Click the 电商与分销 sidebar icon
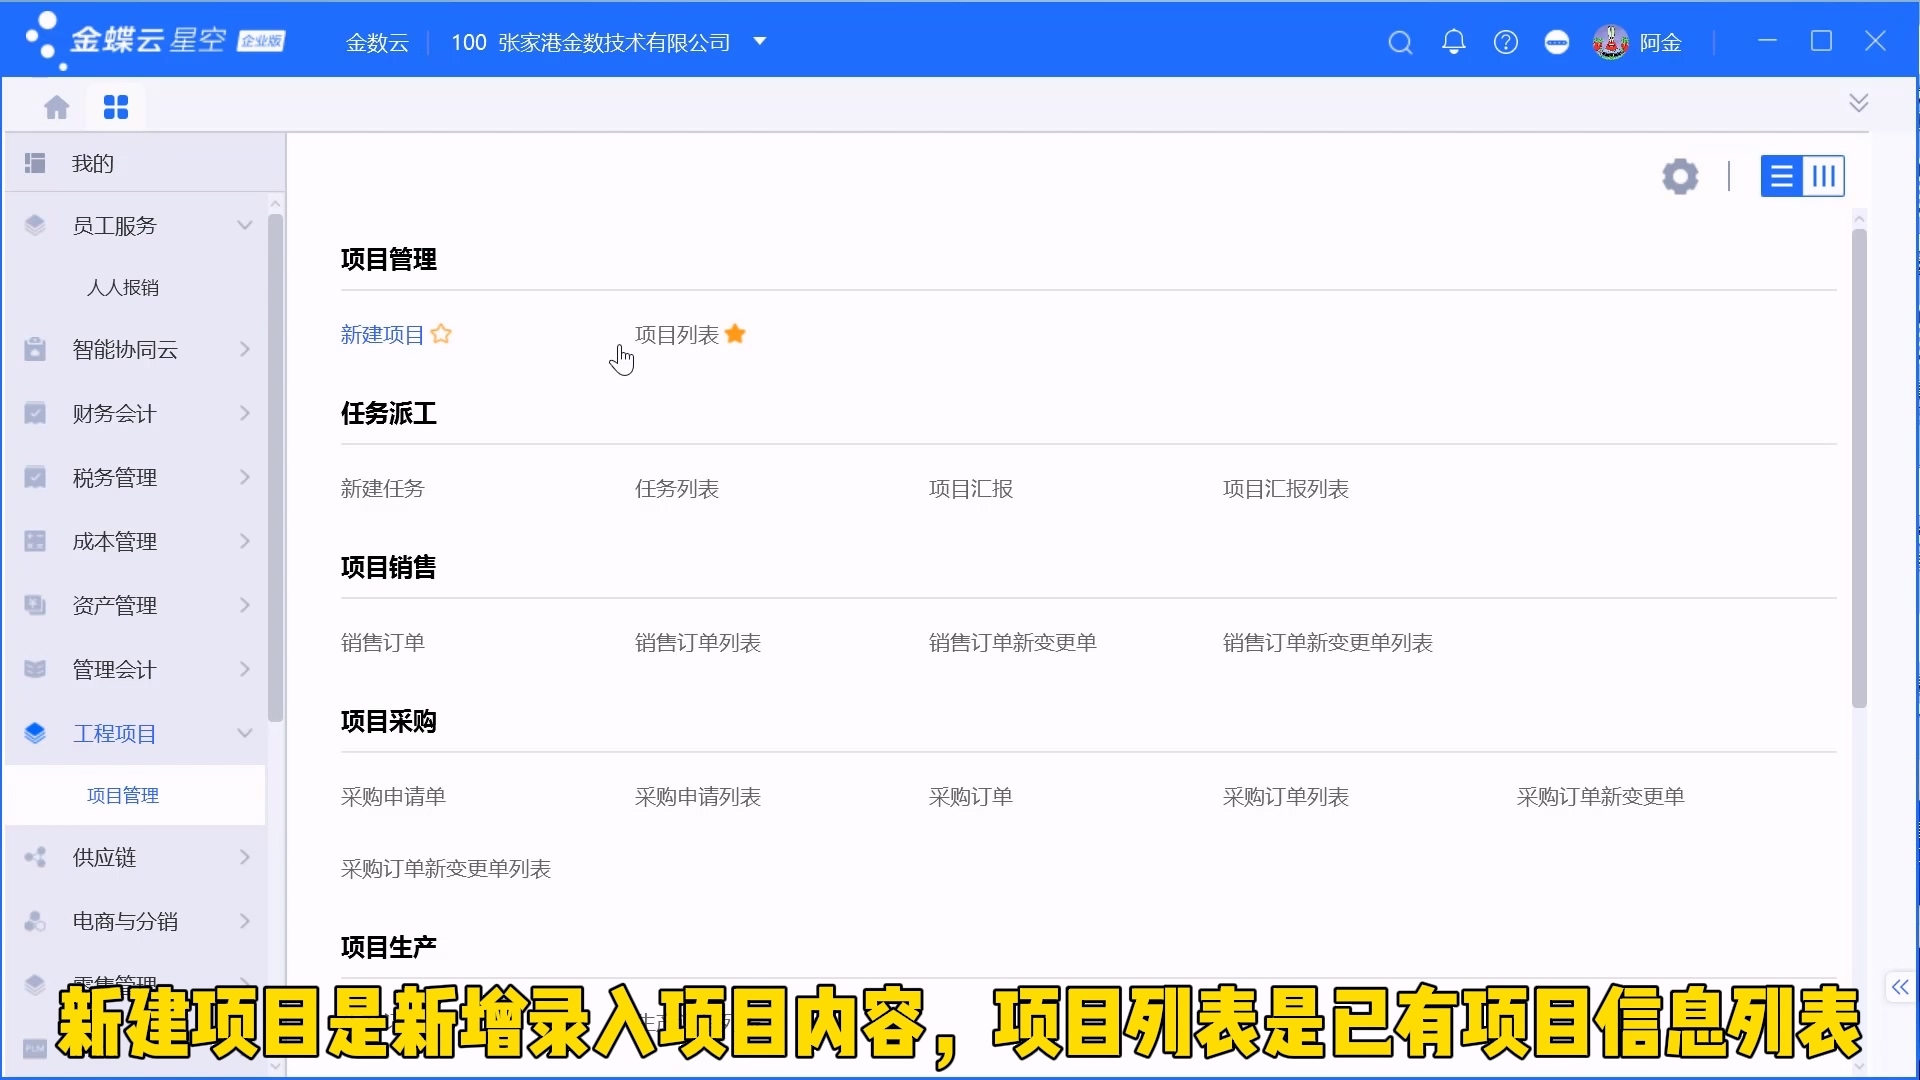The height and width of the screenshot is (1080, 1920). (35, 922)
